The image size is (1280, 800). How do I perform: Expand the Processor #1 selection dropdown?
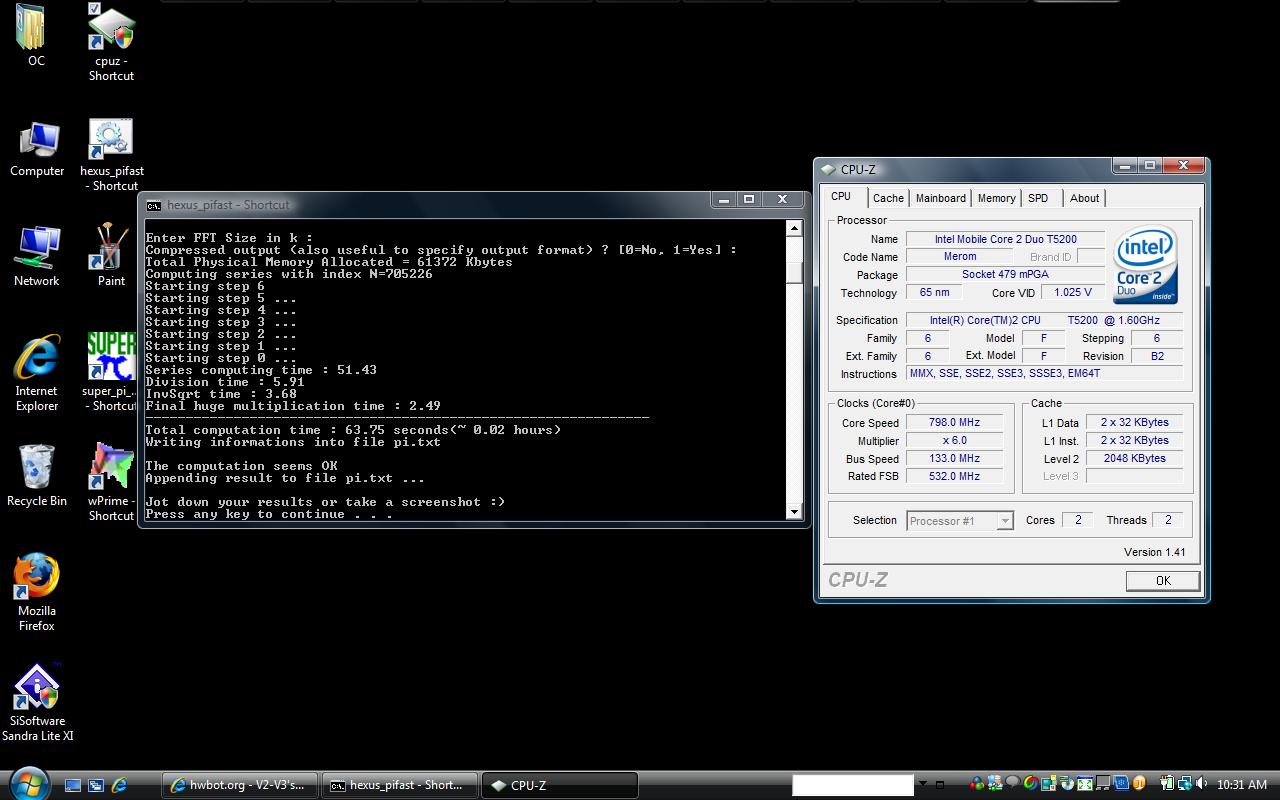tap(1005, 521)
